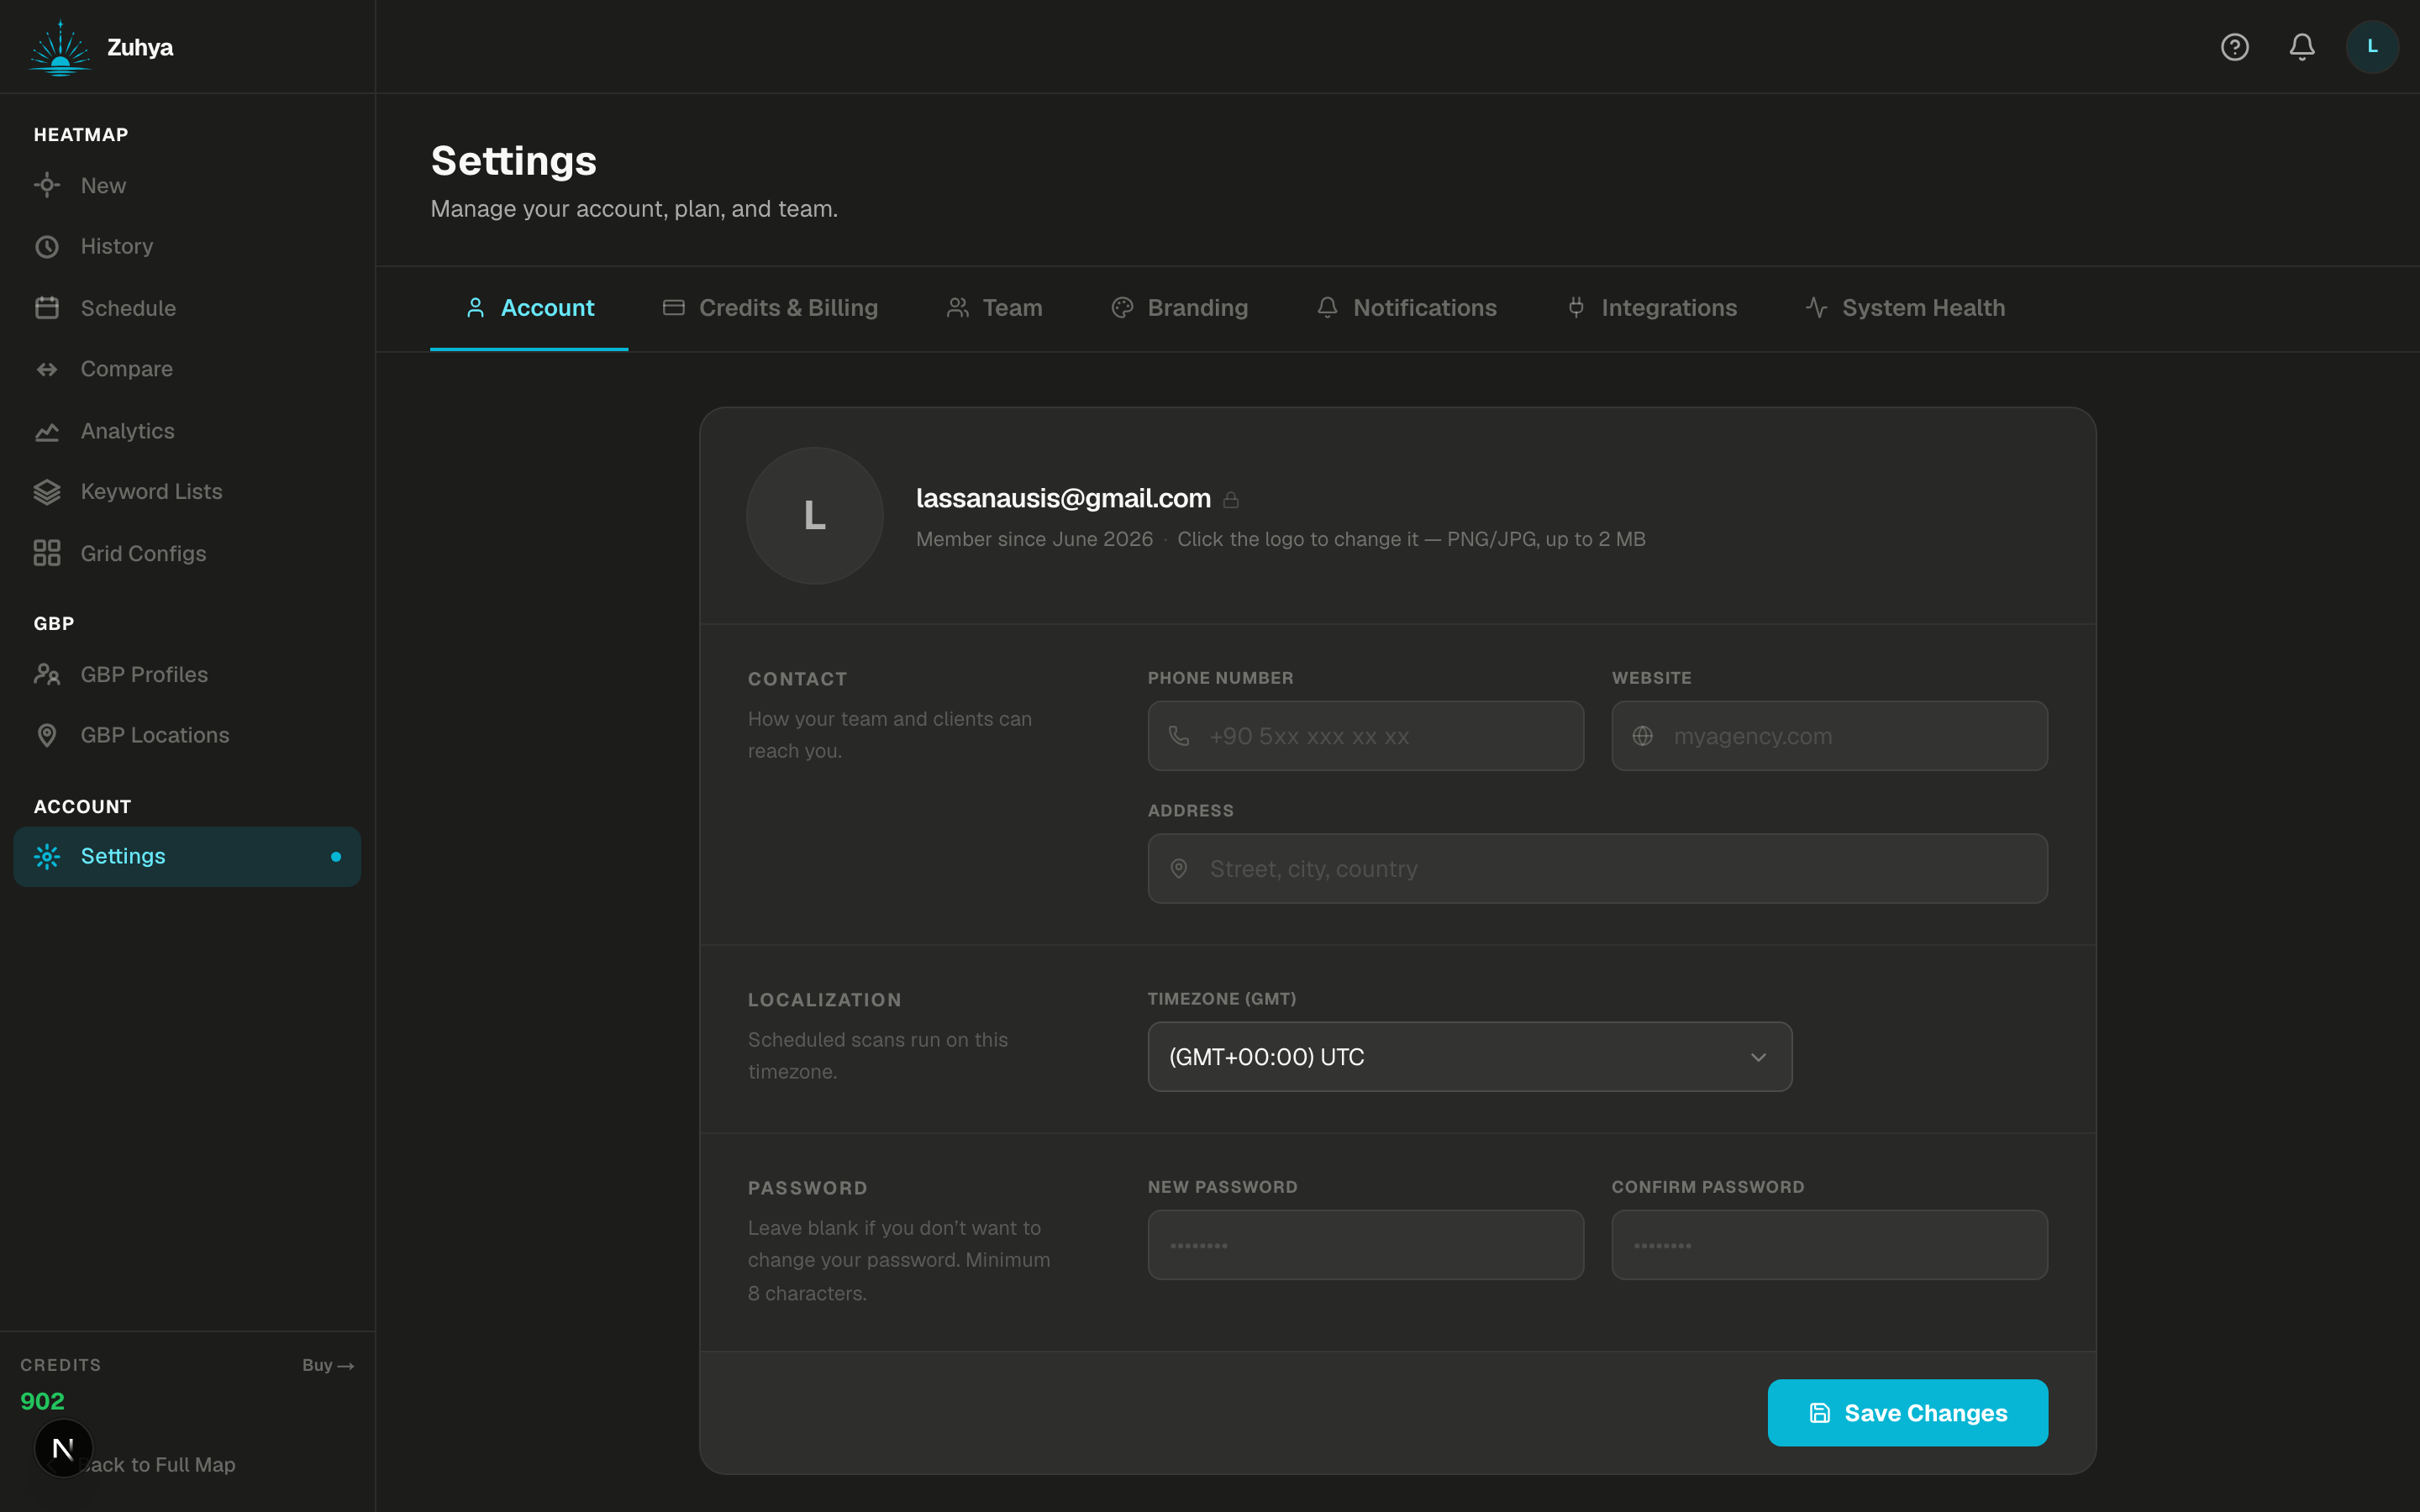Open GBP Profiles in the sidebar
Viewport: 2420px width, 1512px height.
coord(187,674)
